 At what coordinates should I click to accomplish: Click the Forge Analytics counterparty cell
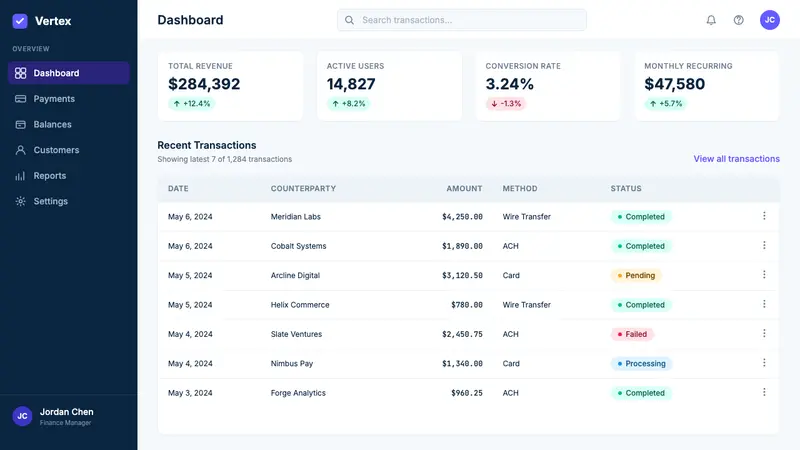coord(298,393)
